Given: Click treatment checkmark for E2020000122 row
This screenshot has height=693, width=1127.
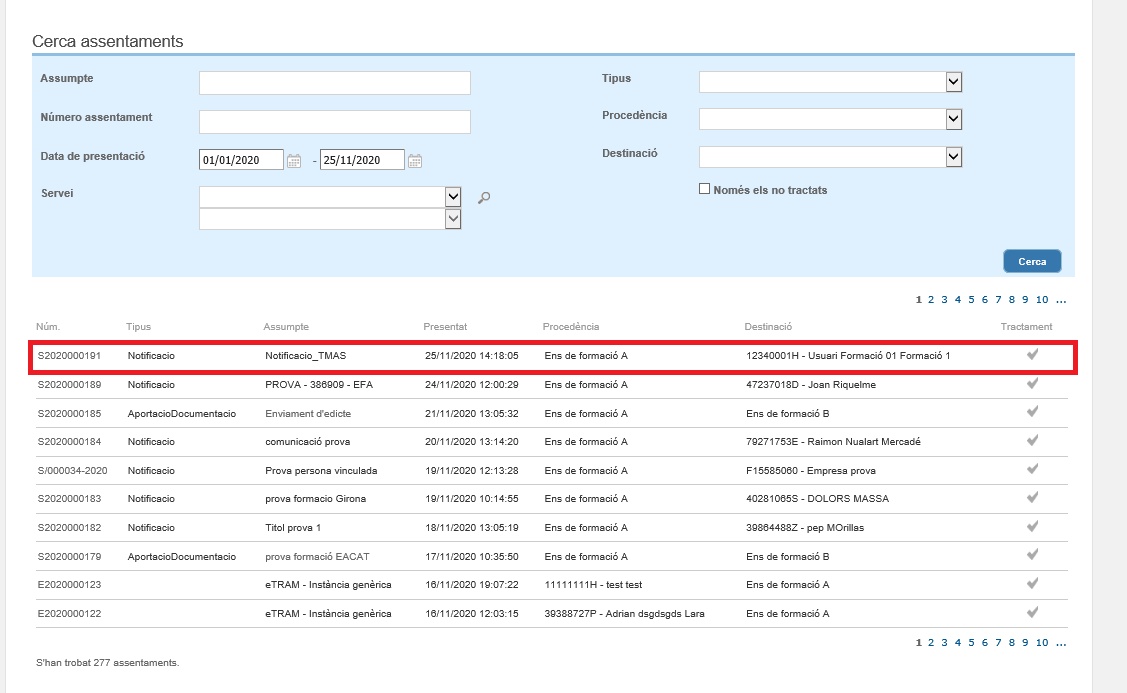Looking at the screenshot, I should coord(1032,612).
